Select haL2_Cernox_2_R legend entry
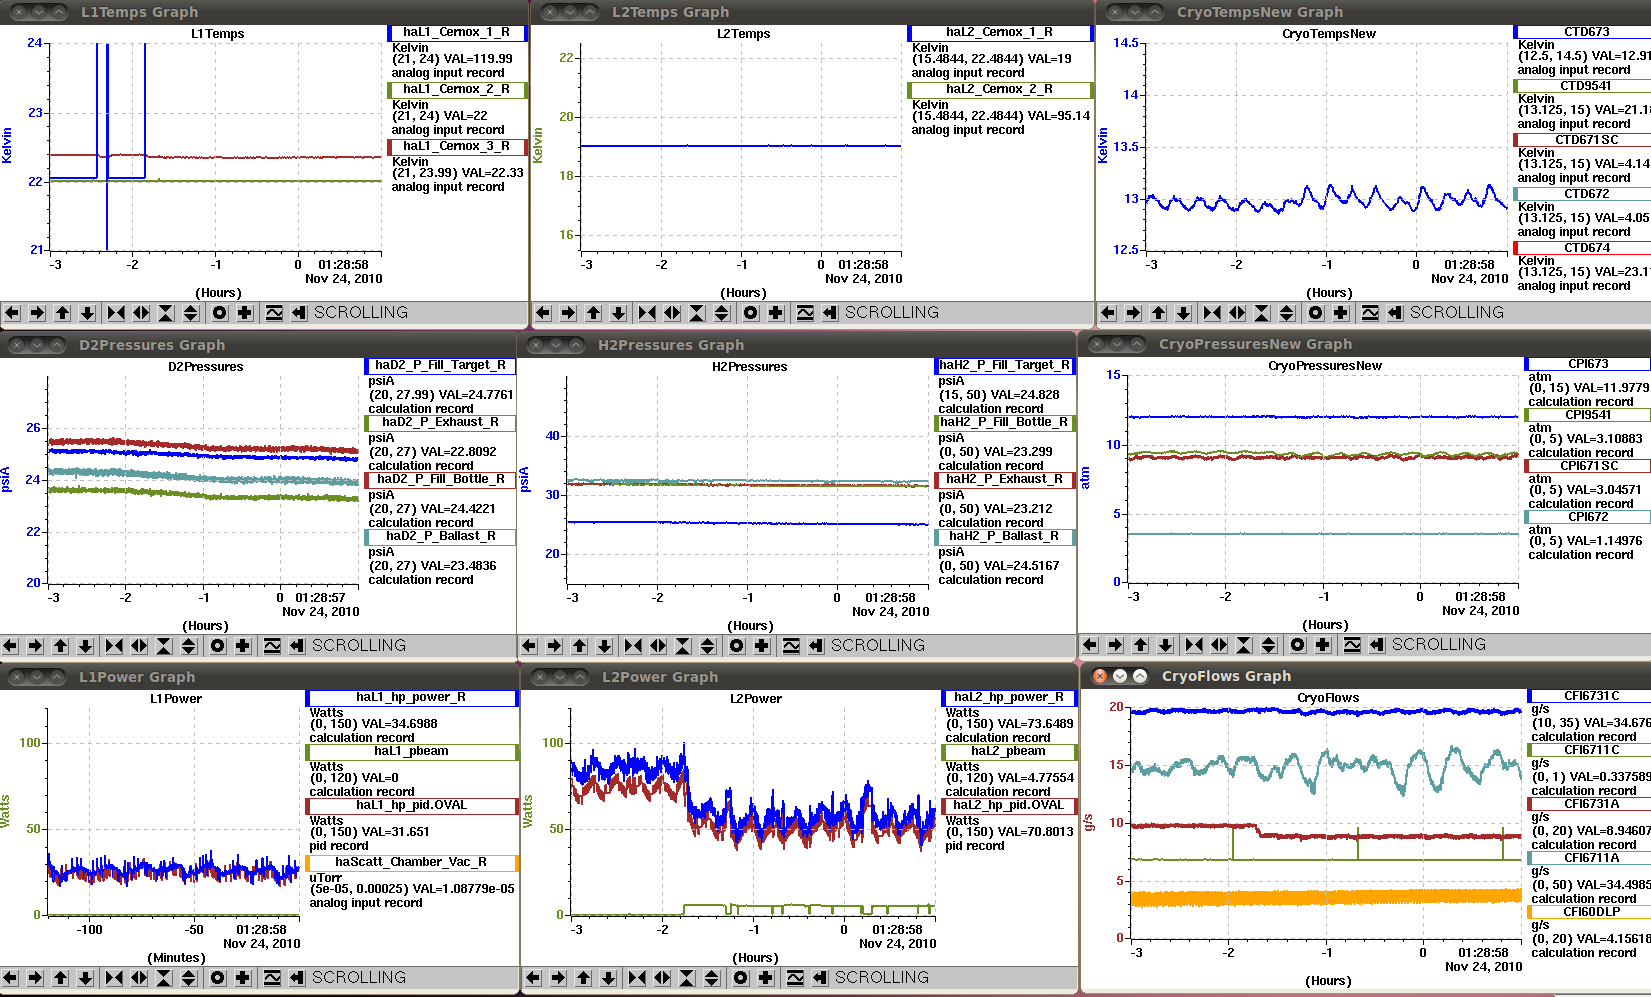This screenshot has width=1651, height=997. [999, 90]
